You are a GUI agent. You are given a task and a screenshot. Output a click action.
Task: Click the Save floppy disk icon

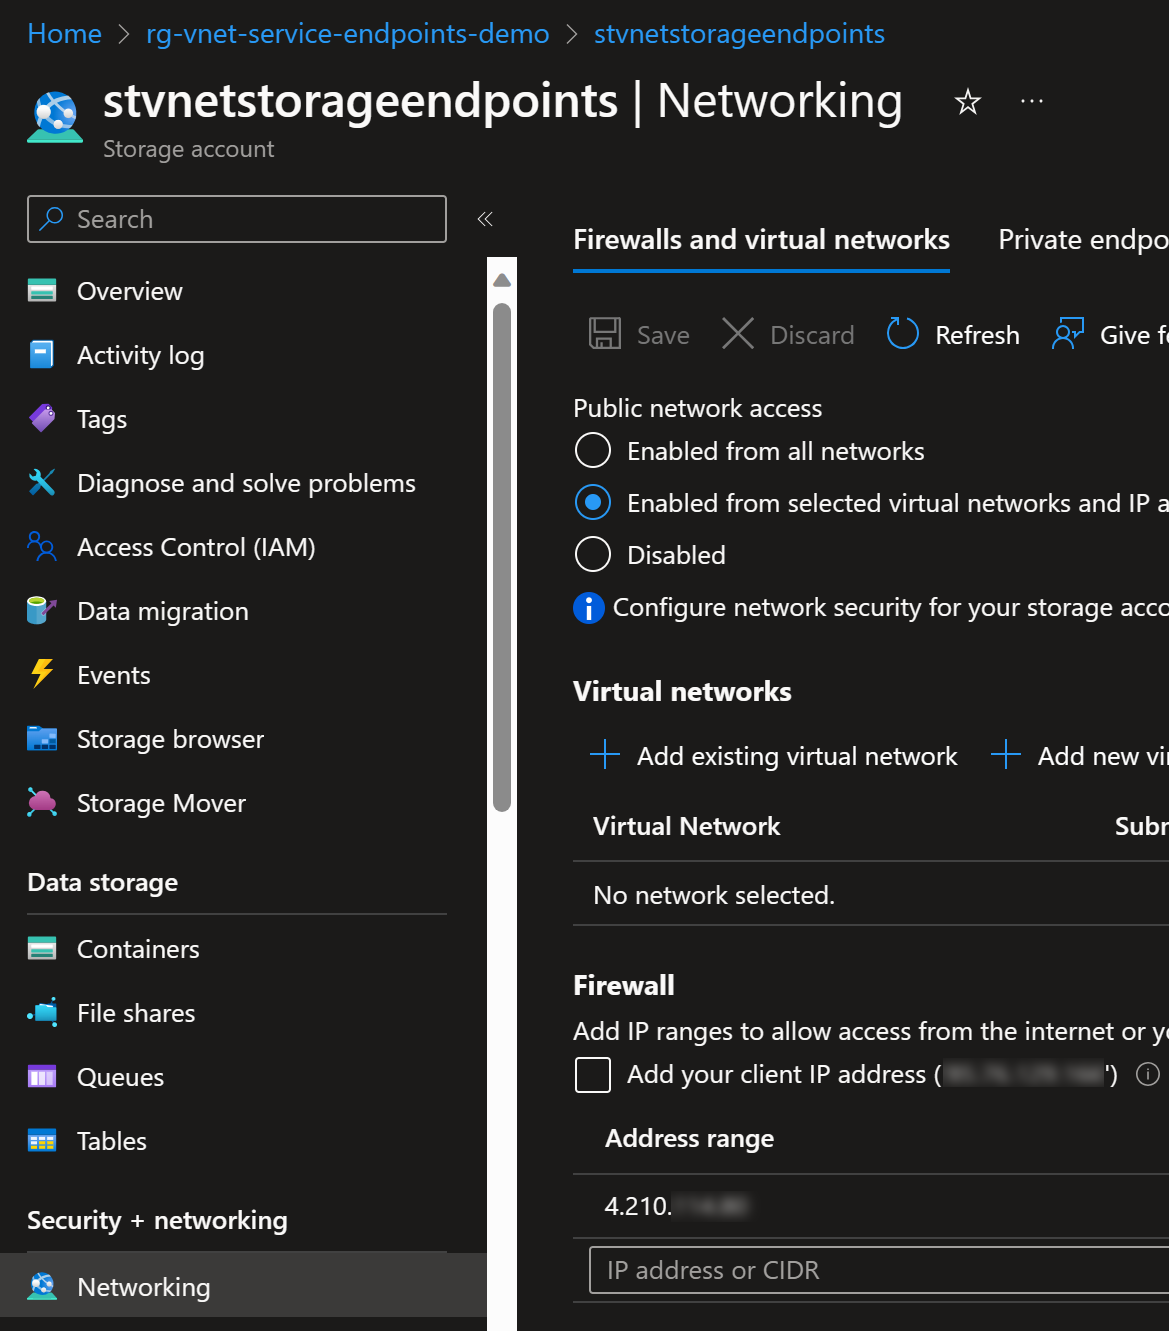click(605, 334)
